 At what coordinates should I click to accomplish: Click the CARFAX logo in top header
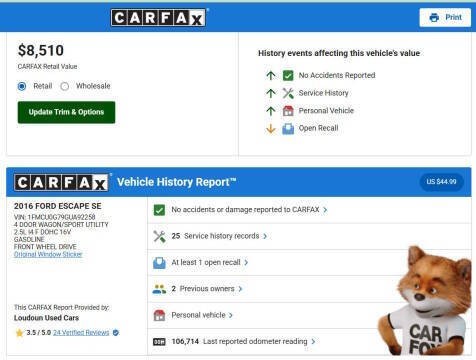158,17
